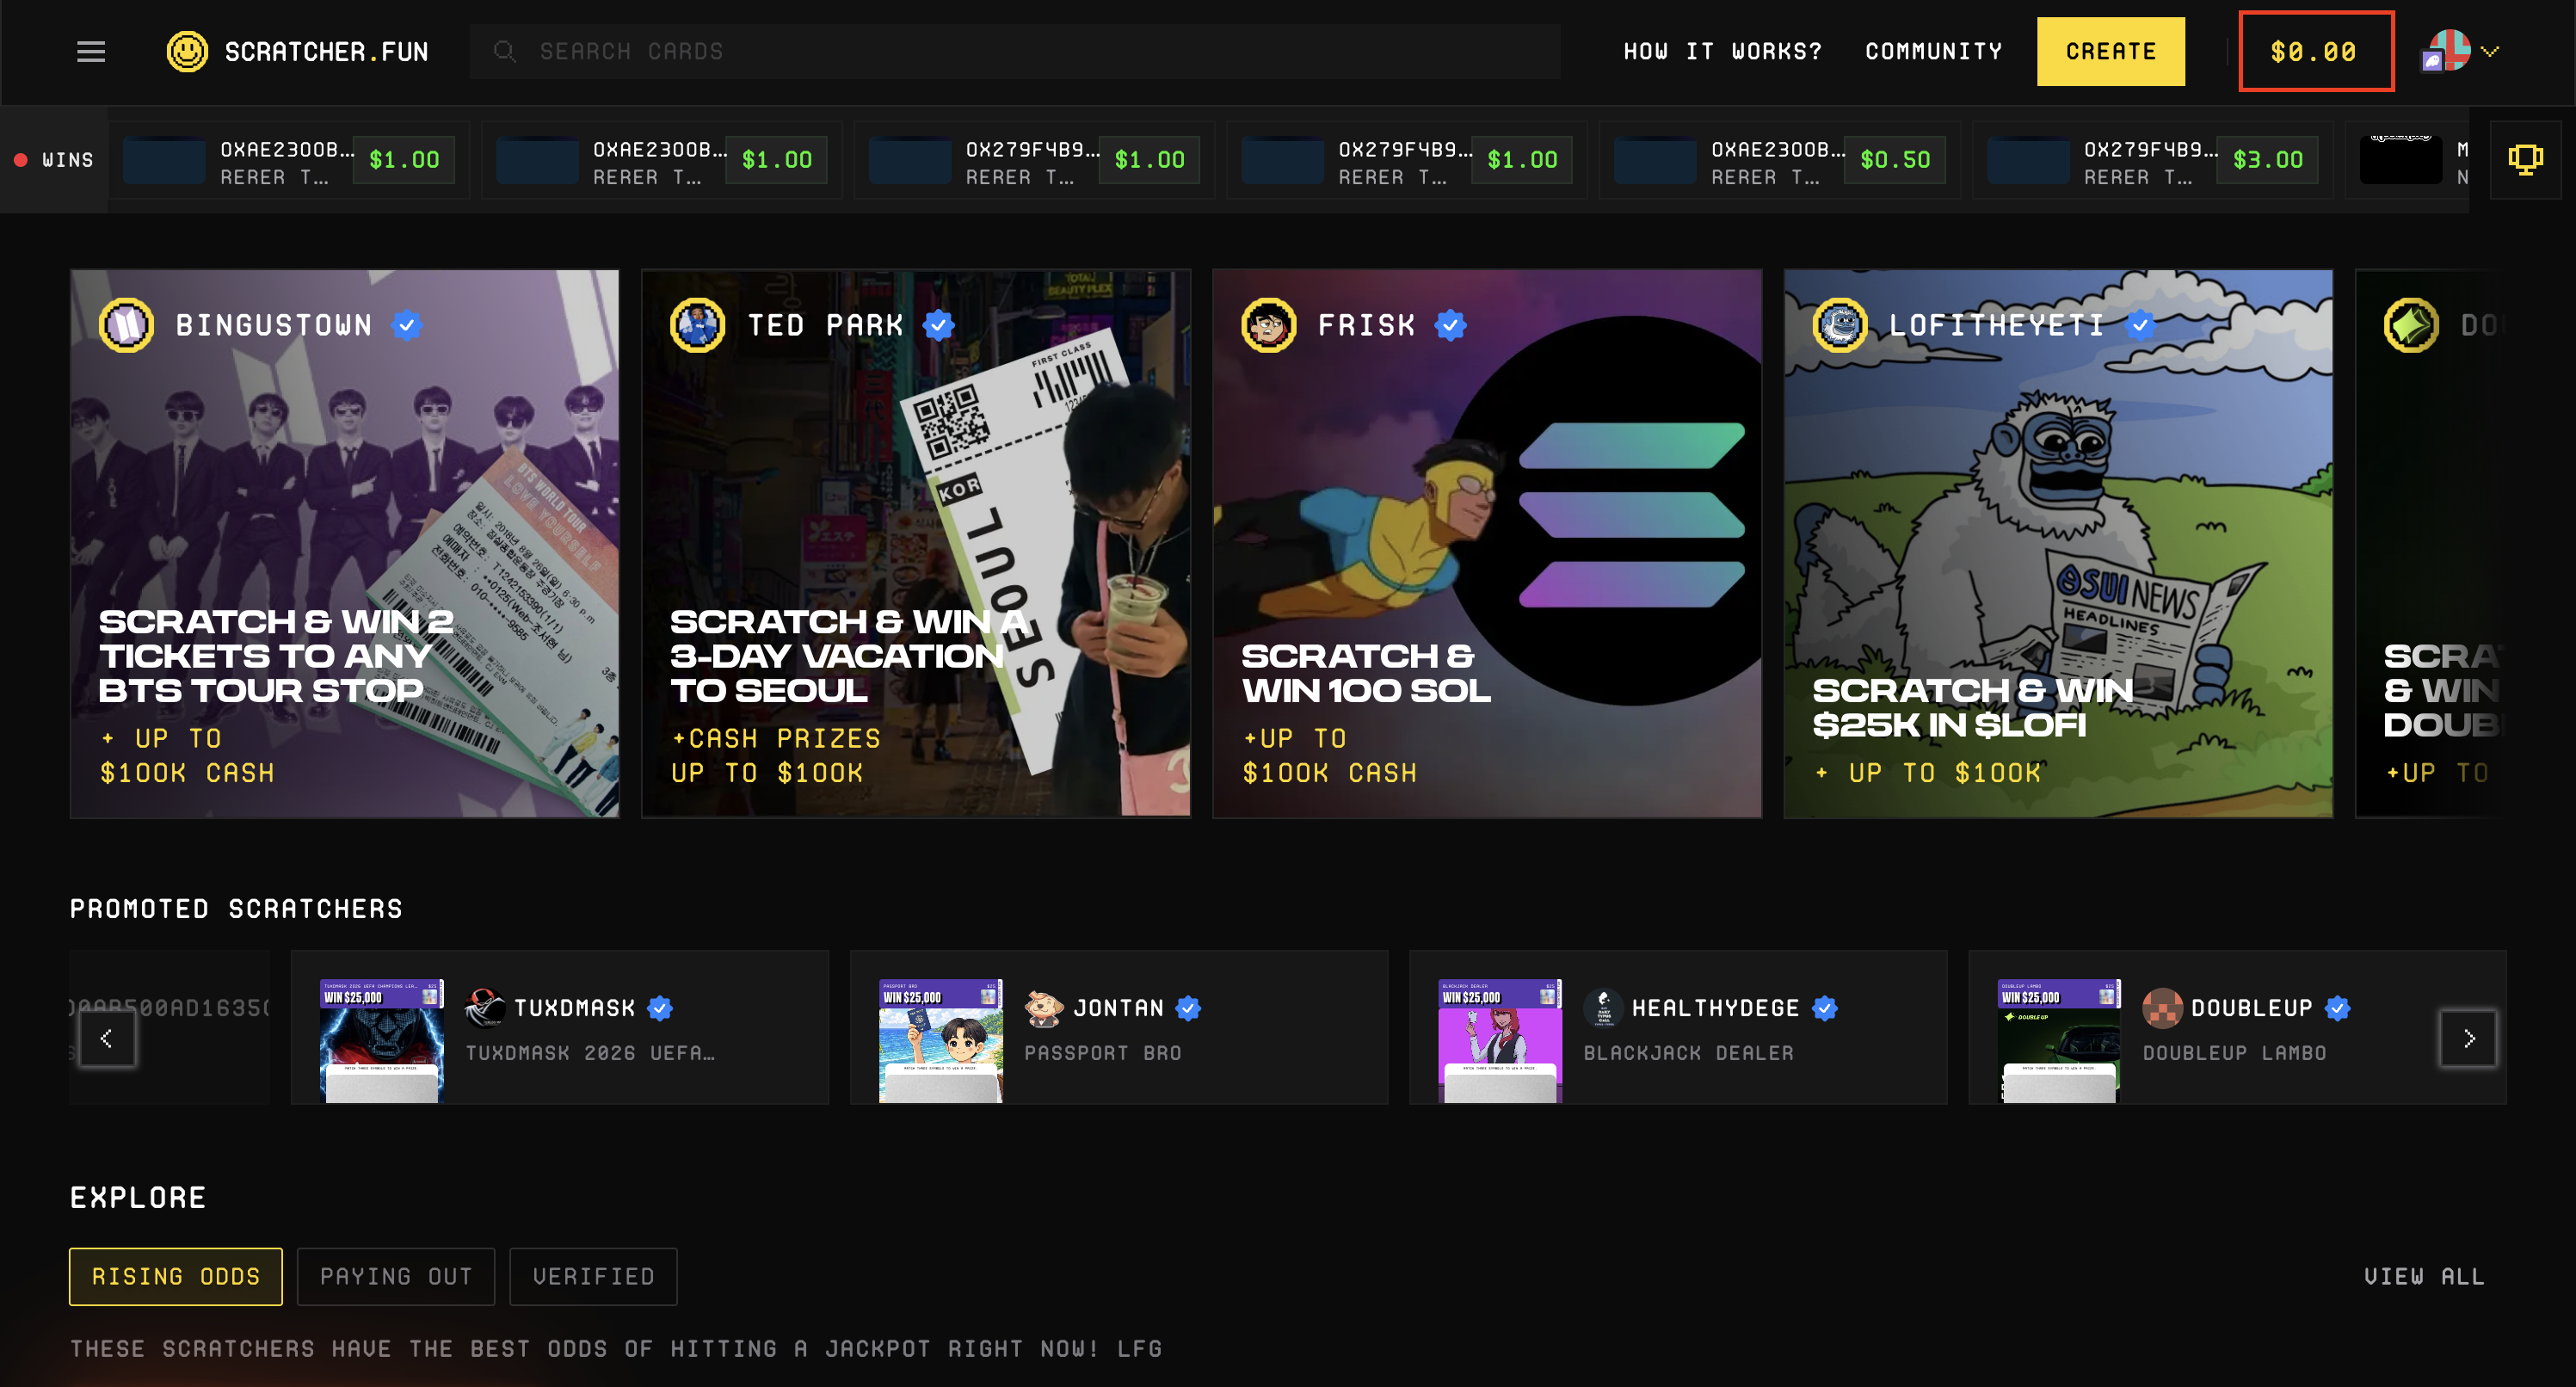Open the hamburger menu icon

pyautogui.click(x=91, y=51)
